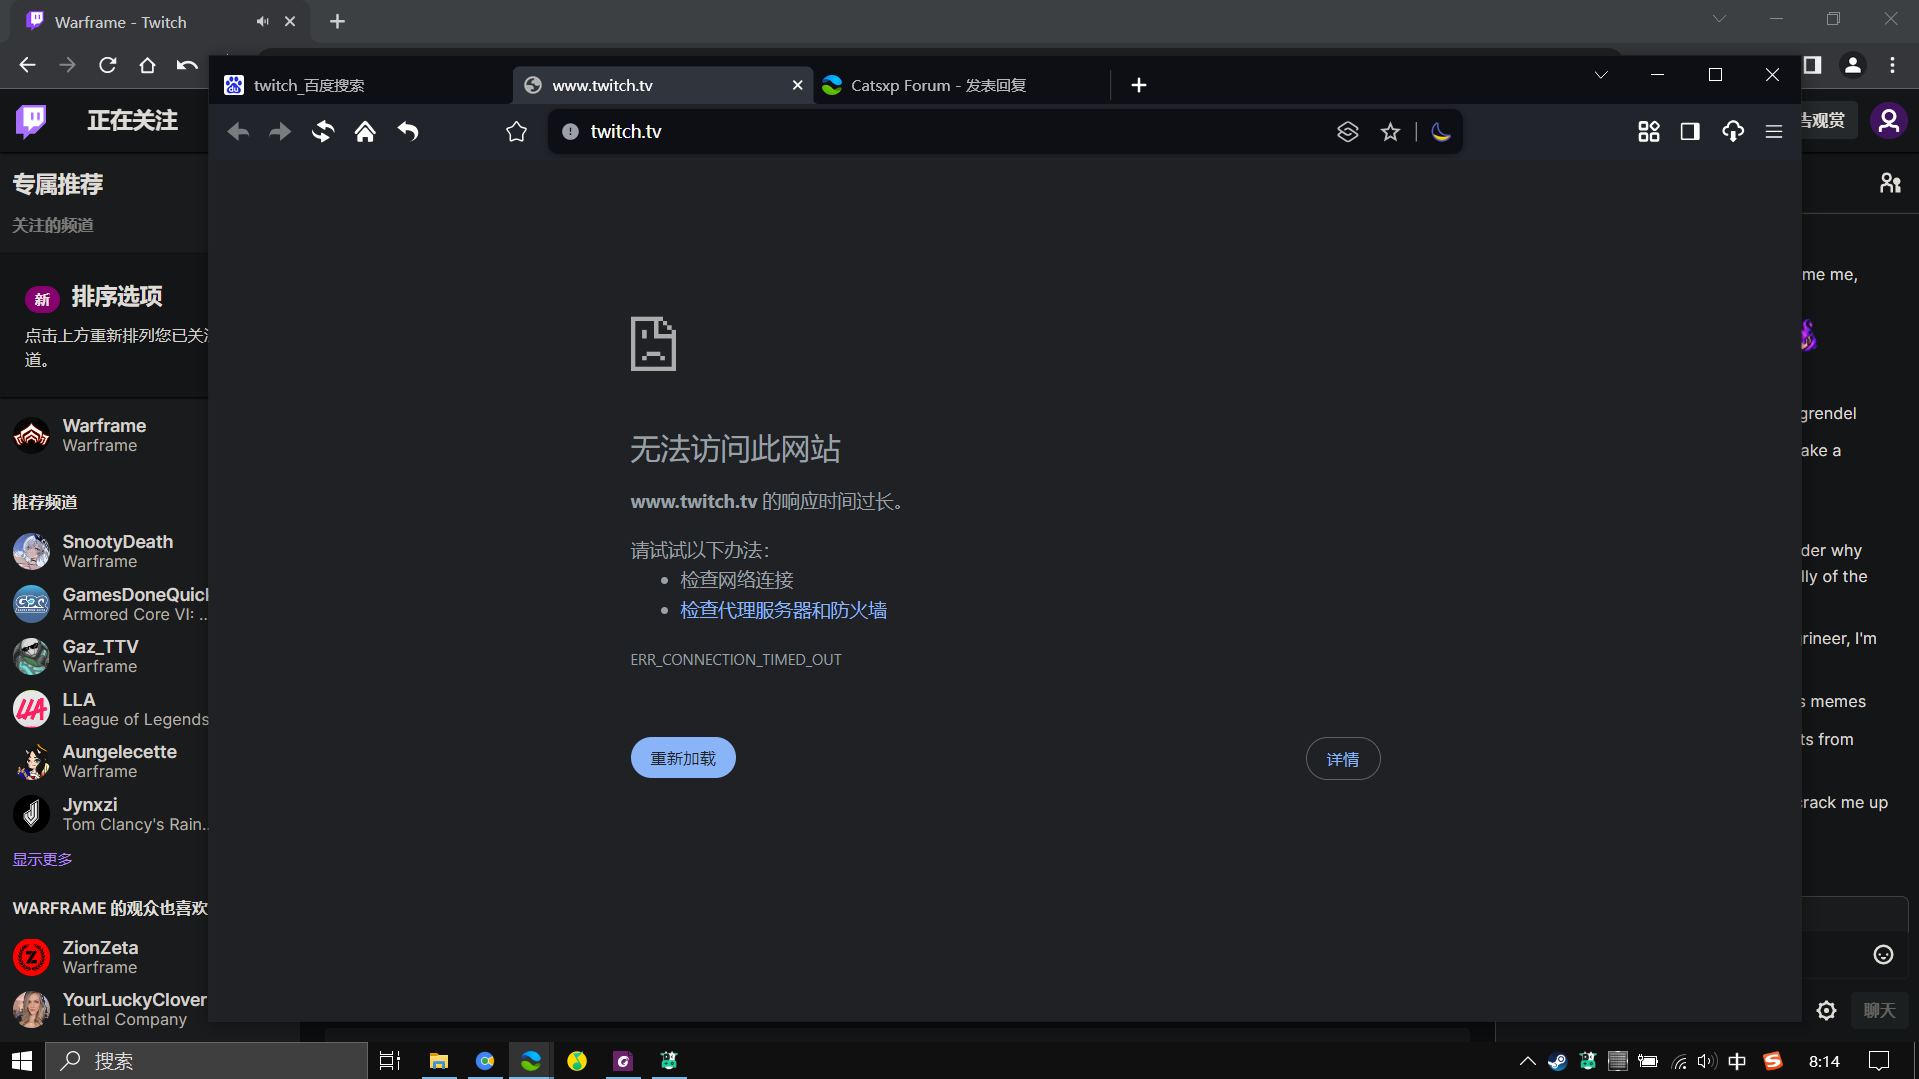Click the undo closed tab icon in Catsxp

tap(408, 132)
